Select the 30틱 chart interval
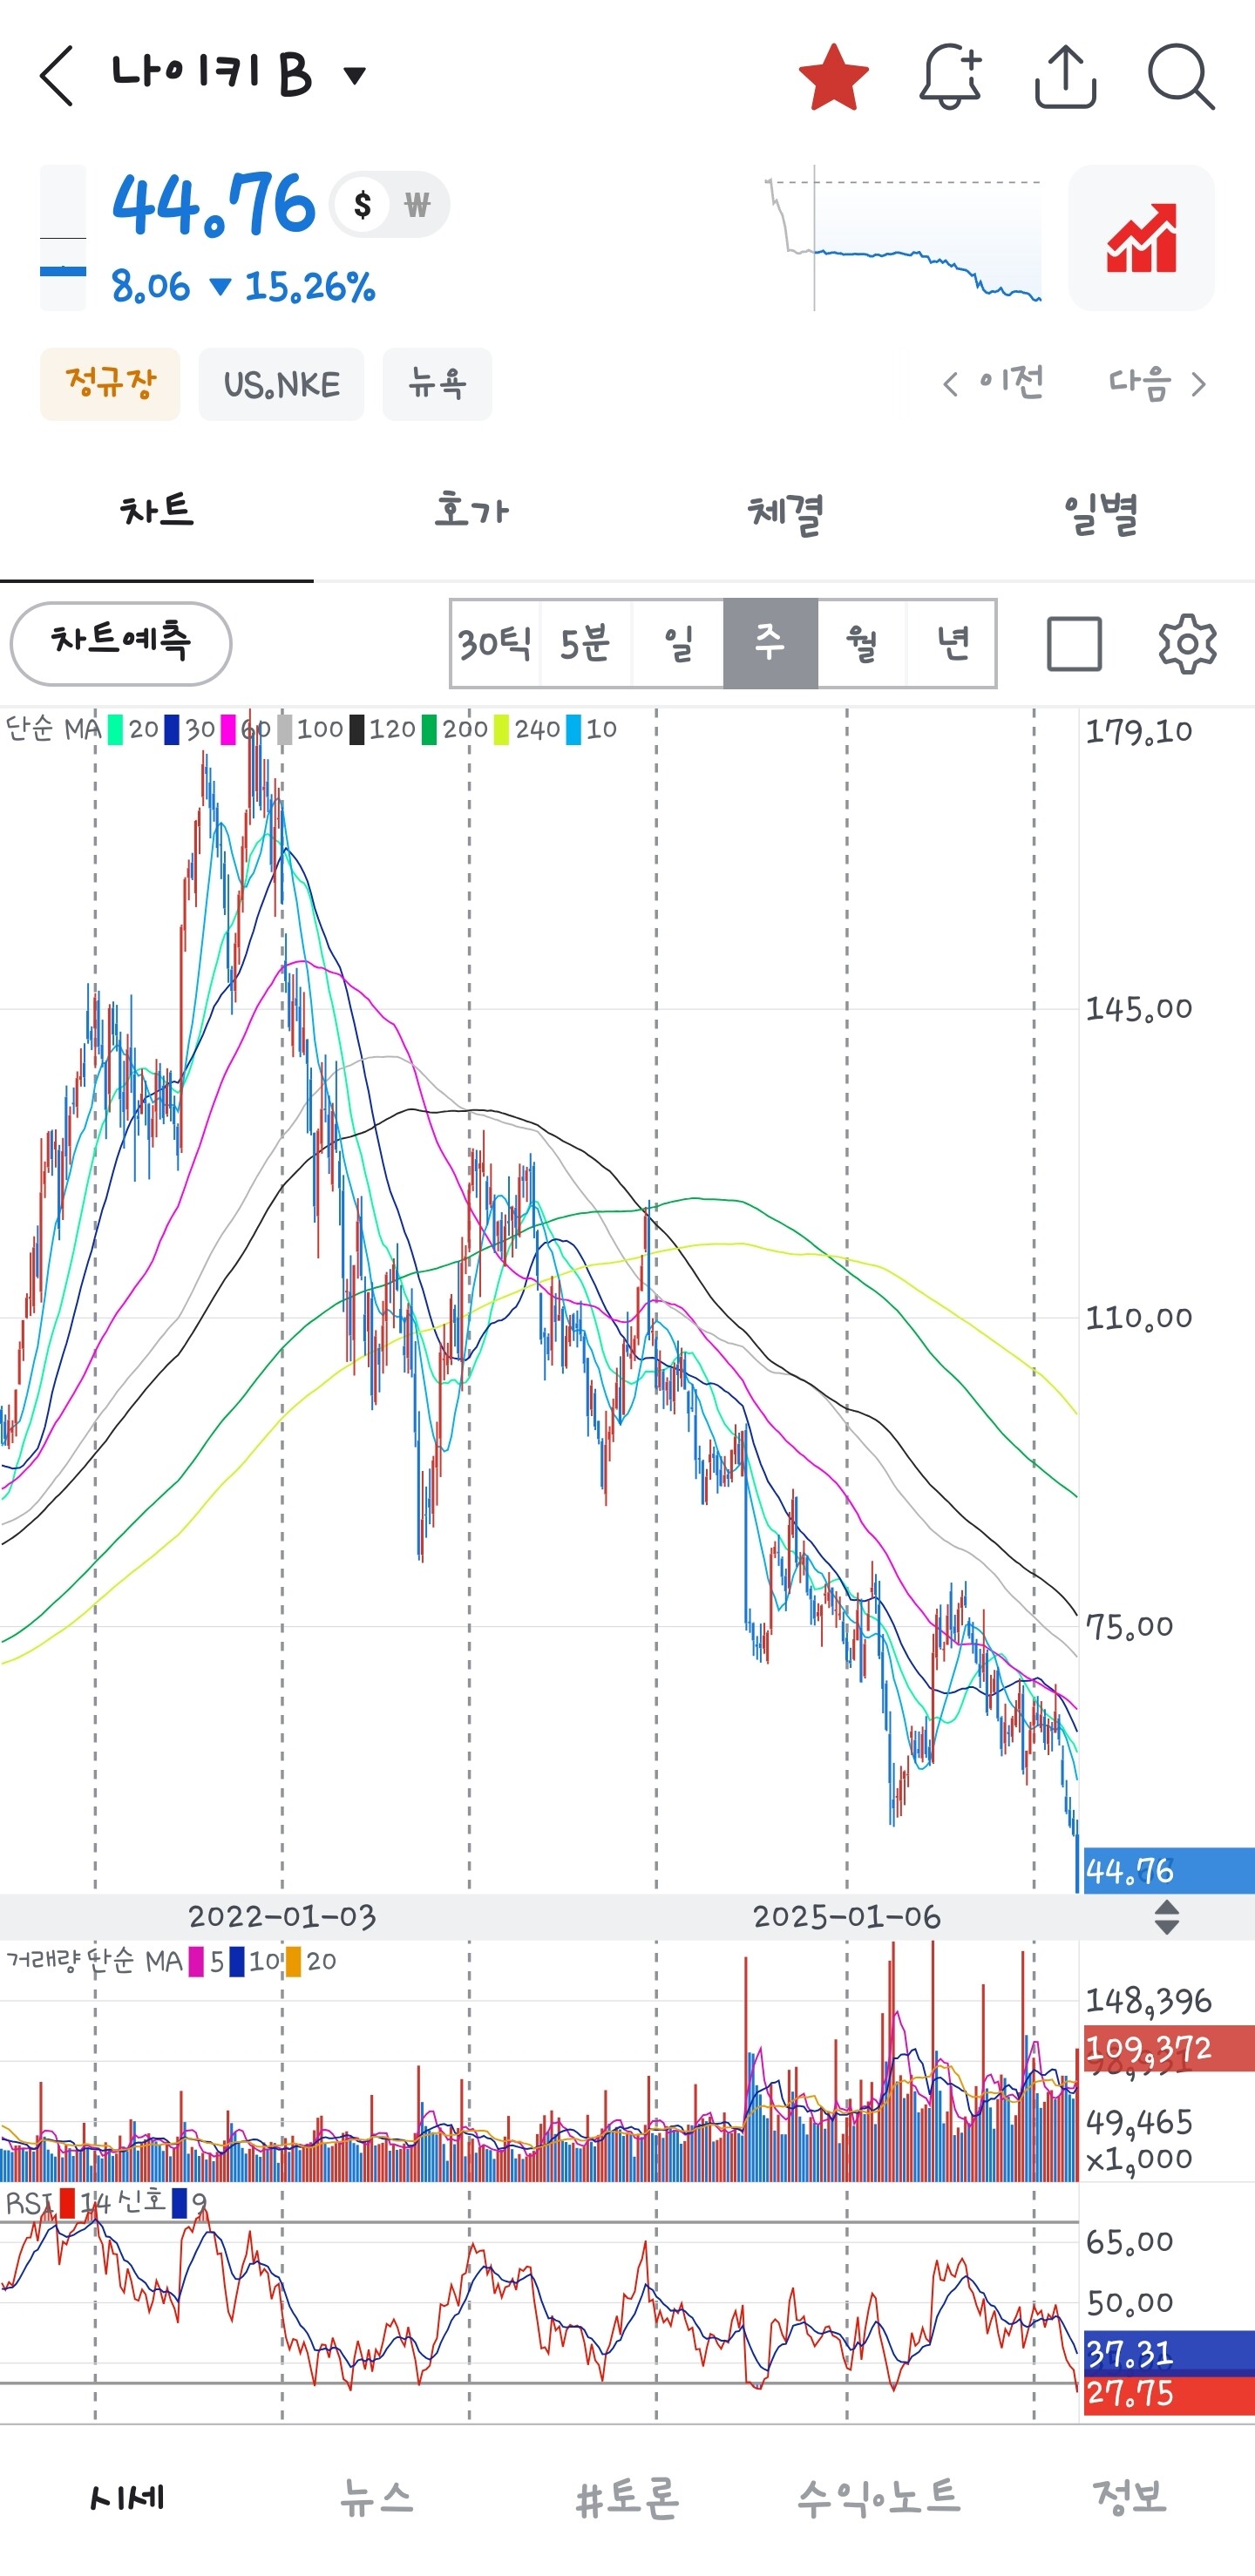The width and height of the screenshot is (1255, 2576). (495, 643)
